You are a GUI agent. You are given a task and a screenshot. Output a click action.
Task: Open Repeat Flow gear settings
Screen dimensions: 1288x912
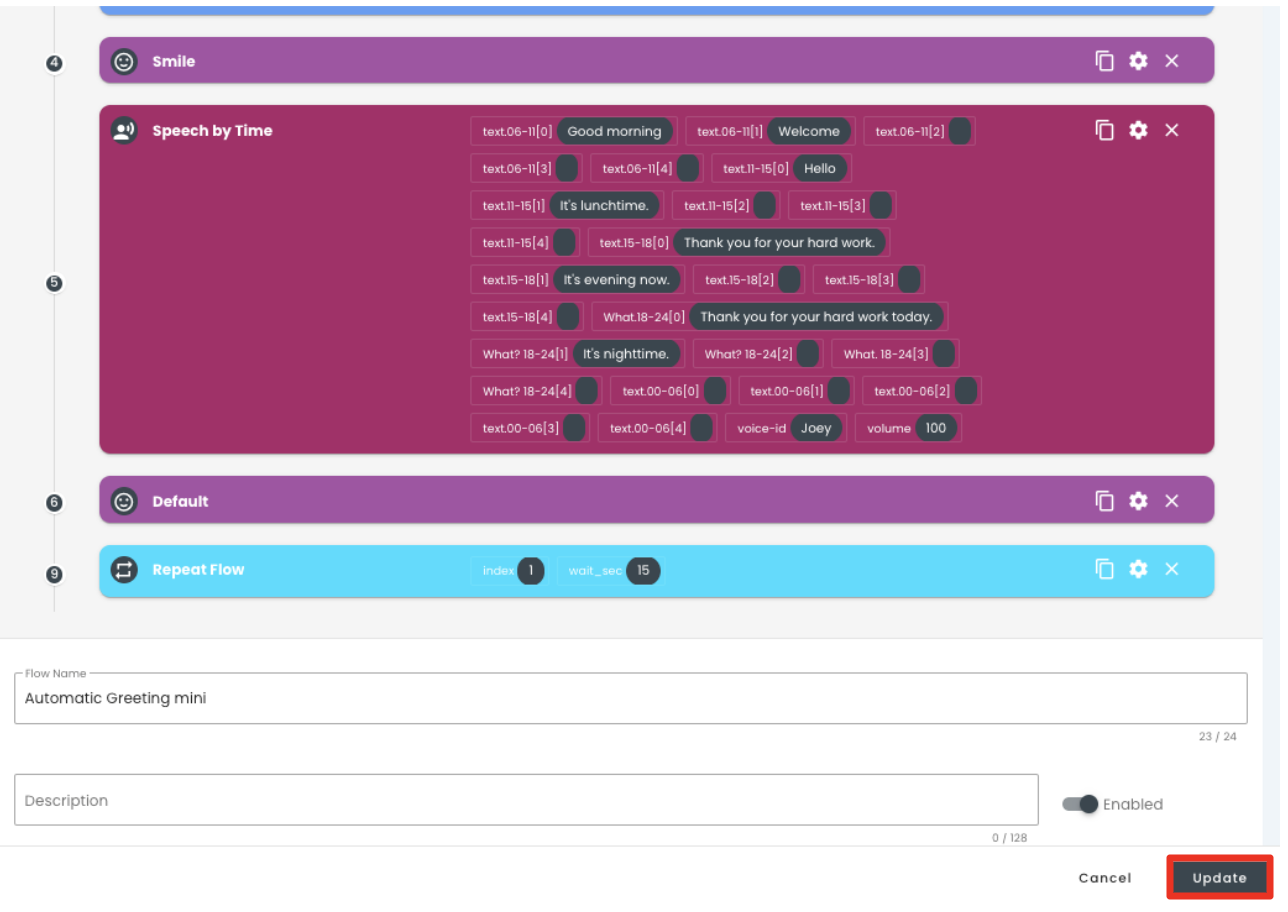pos(1138,569)
